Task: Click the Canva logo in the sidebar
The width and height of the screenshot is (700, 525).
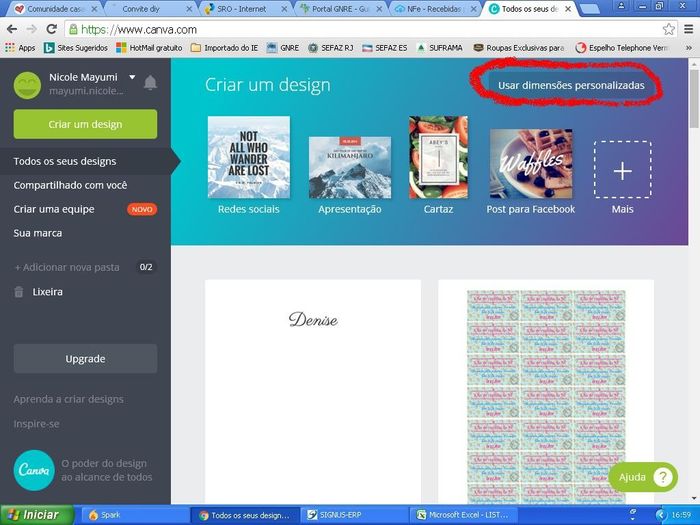Action: pos(34,470)
